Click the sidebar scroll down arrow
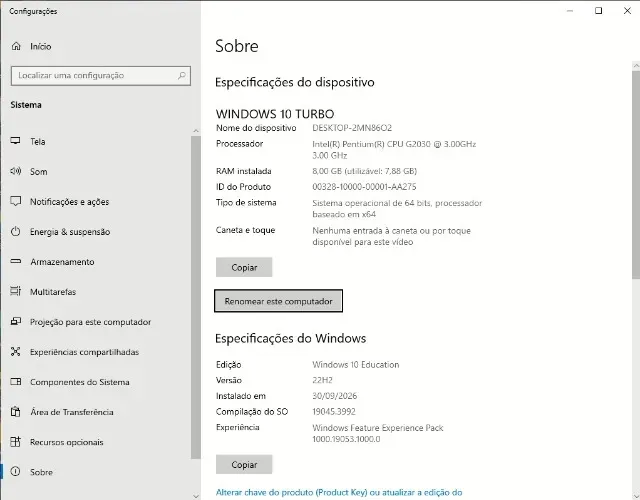 [196, 496]
